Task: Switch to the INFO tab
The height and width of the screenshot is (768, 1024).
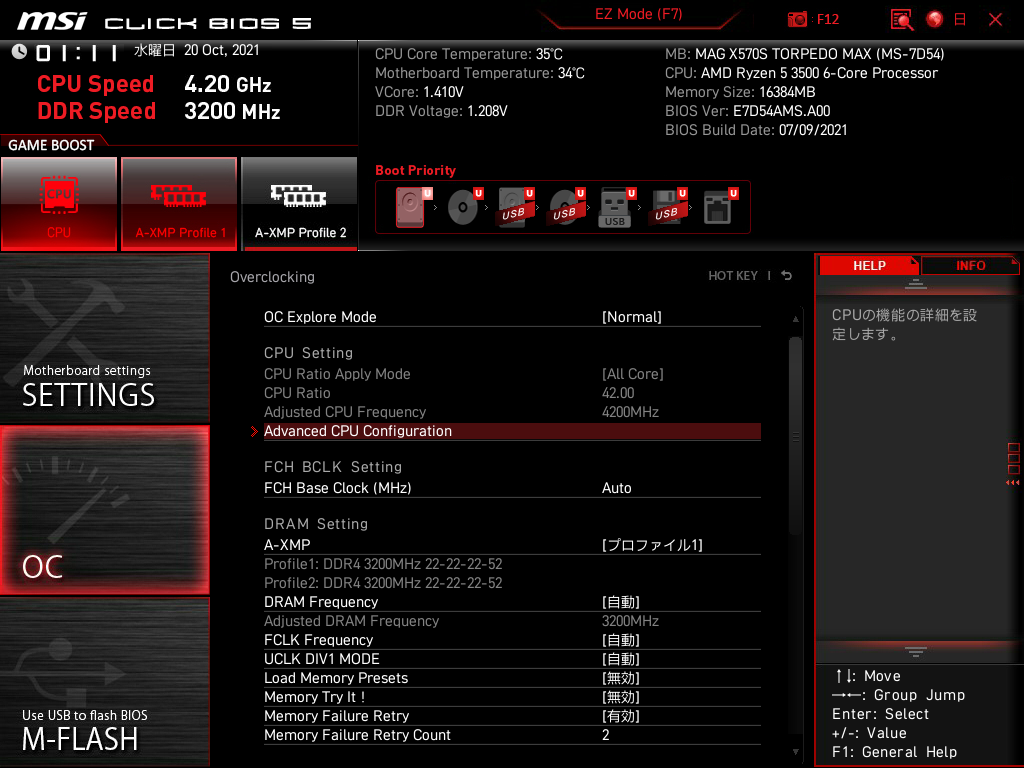Action: [x=968, y=265]
